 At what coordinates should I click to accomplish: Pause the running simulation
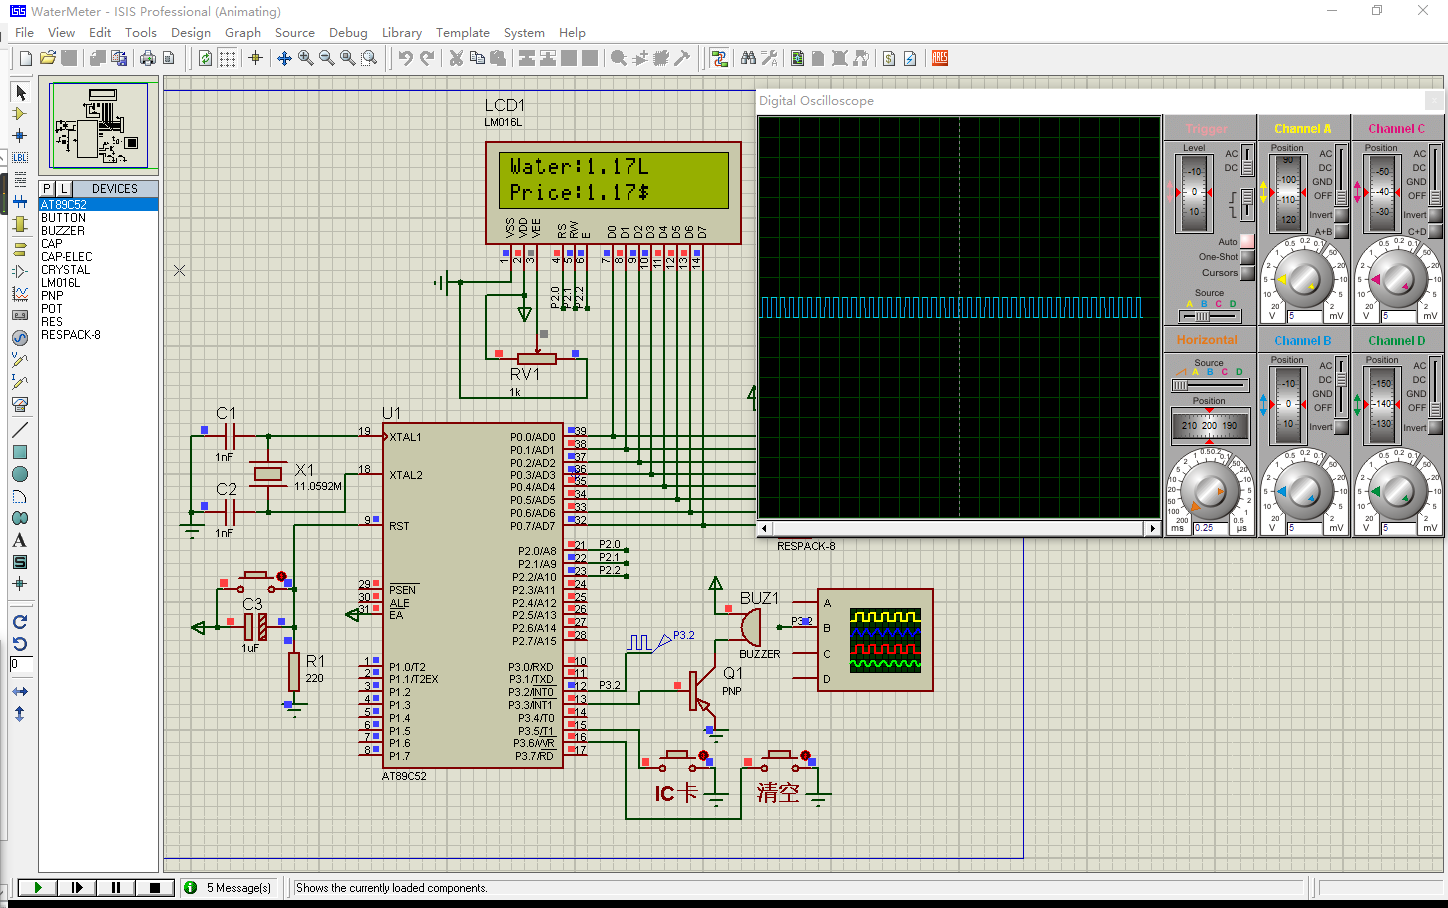pos(115,887)
